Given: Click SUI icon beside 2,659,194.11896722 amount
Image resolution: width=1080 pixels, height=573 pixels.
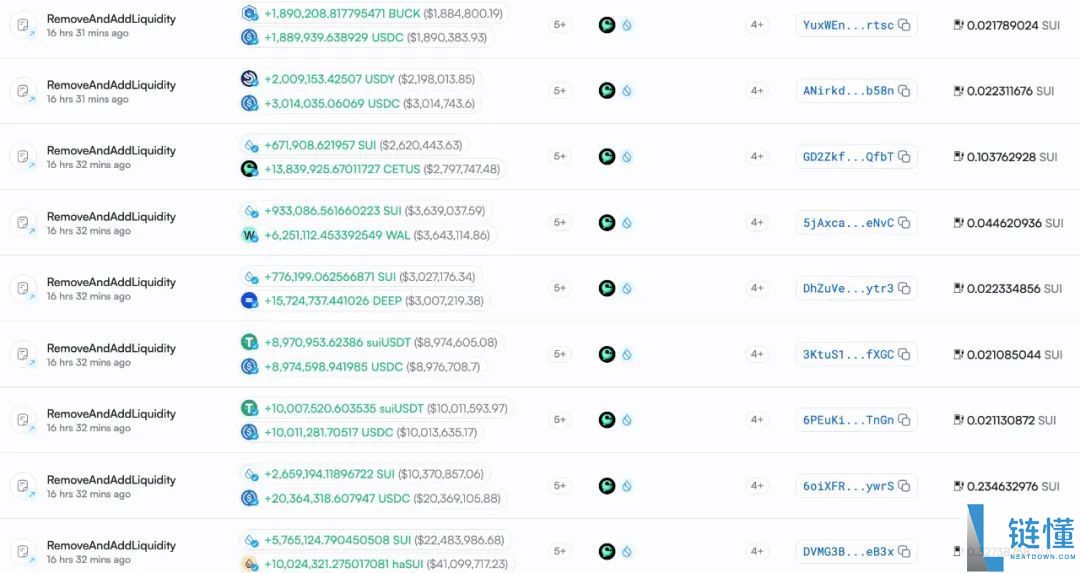Looking at the screenshot, I should (251, 474).
